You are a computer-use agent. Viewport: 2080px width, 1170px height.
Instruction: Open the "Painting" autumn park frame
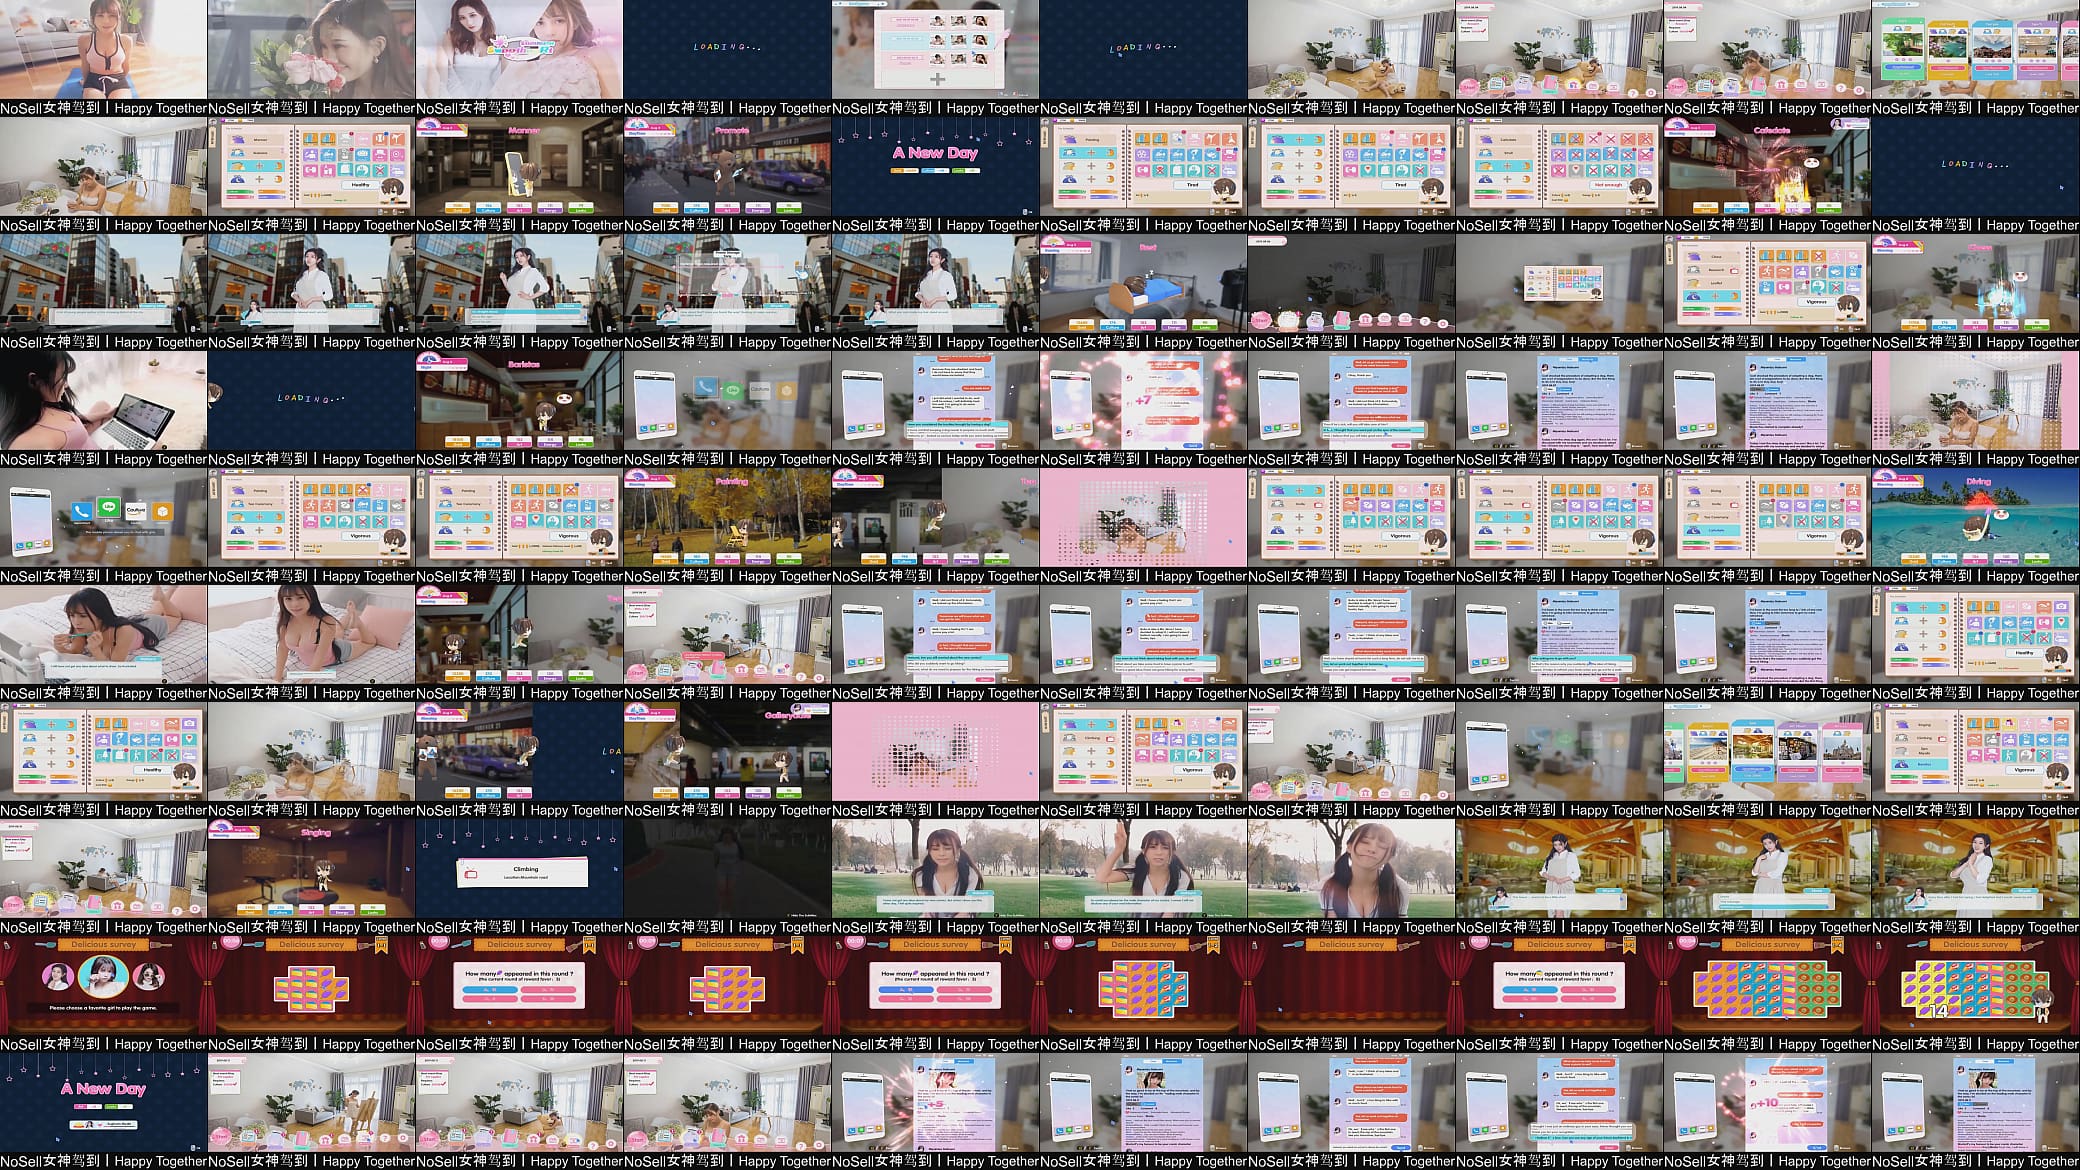click(727, 517)
